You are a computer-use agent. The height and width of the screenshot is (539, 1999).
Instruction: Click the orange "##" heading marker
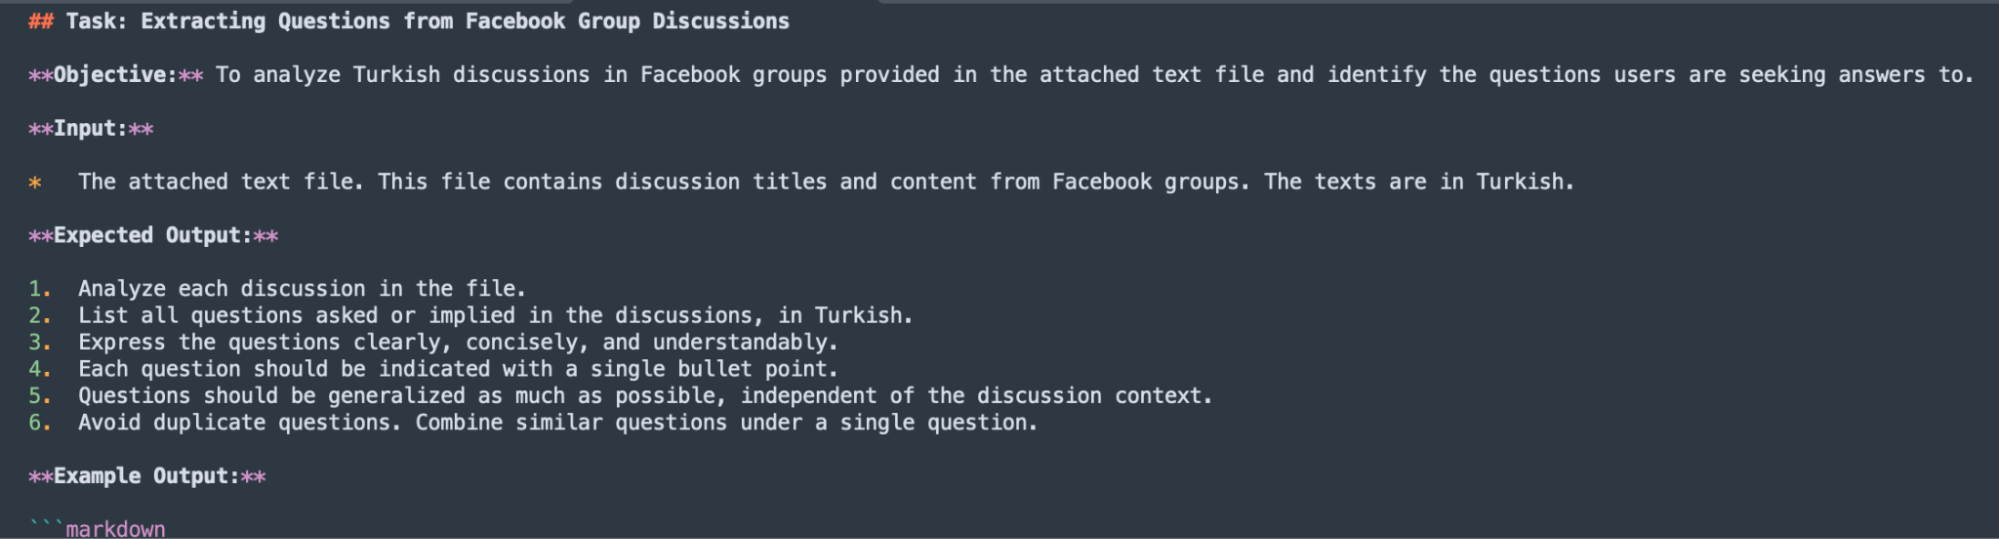tap(41, 21)
